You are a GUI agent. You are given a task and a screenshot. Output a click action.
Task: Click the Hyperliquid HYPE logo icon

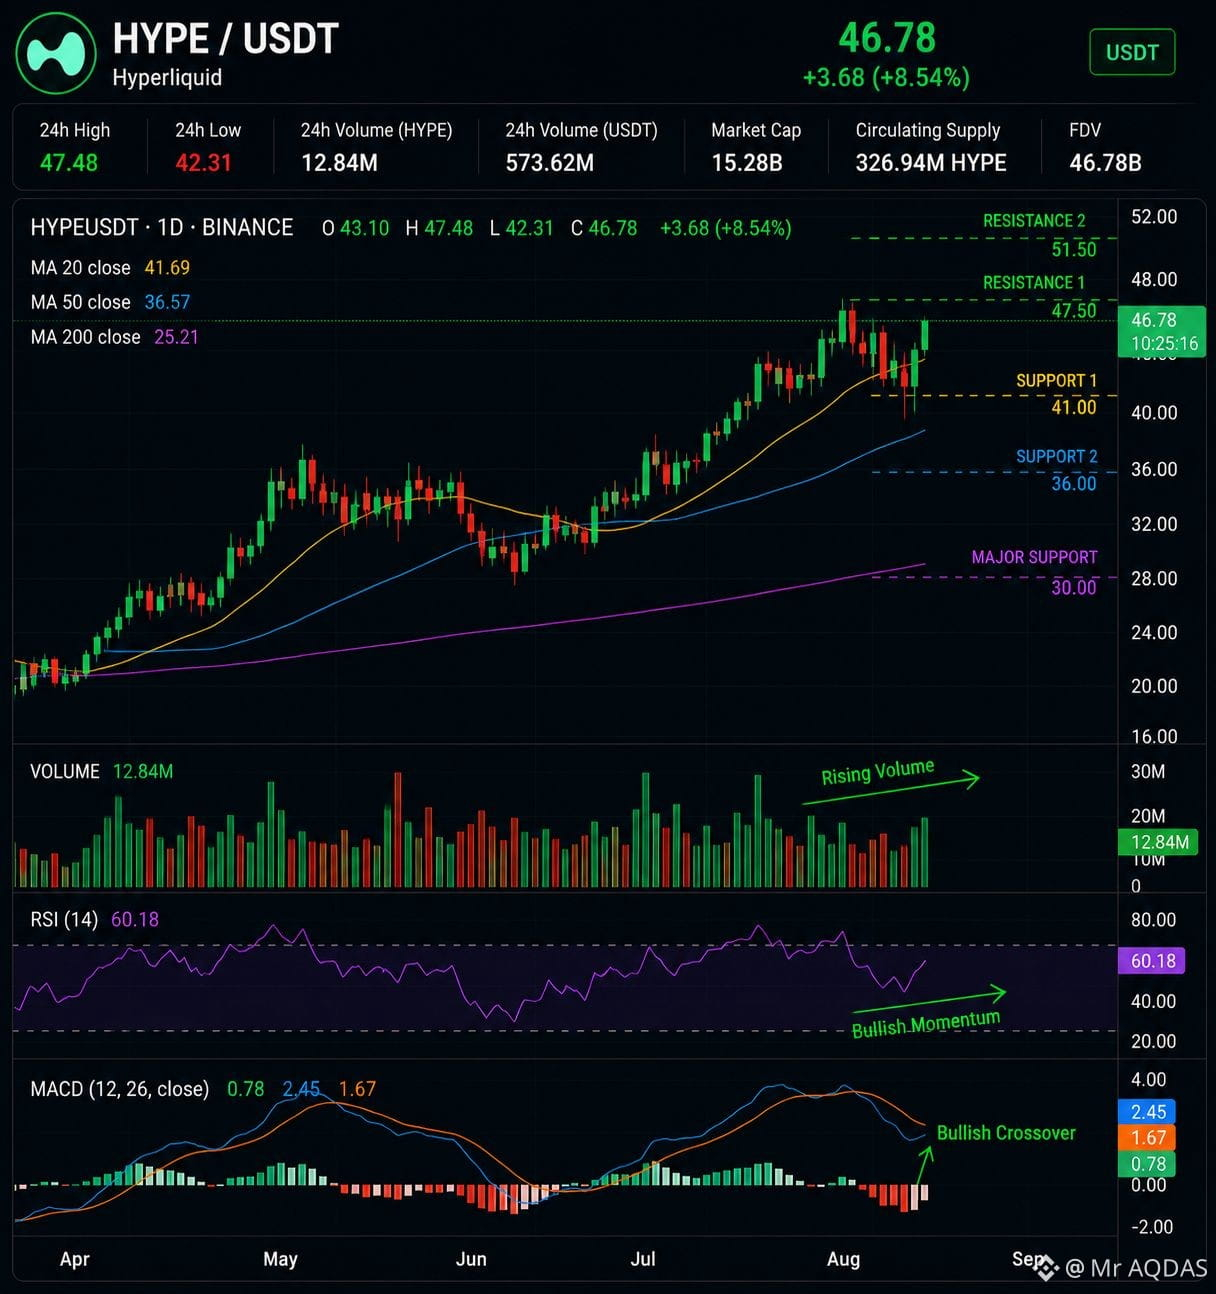[x=56, y=53]
